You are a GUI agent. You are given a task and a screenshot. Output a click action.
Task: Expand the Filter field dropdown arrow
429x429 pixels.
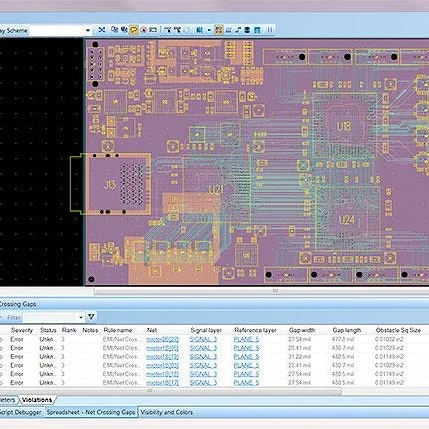click(81, 317)
